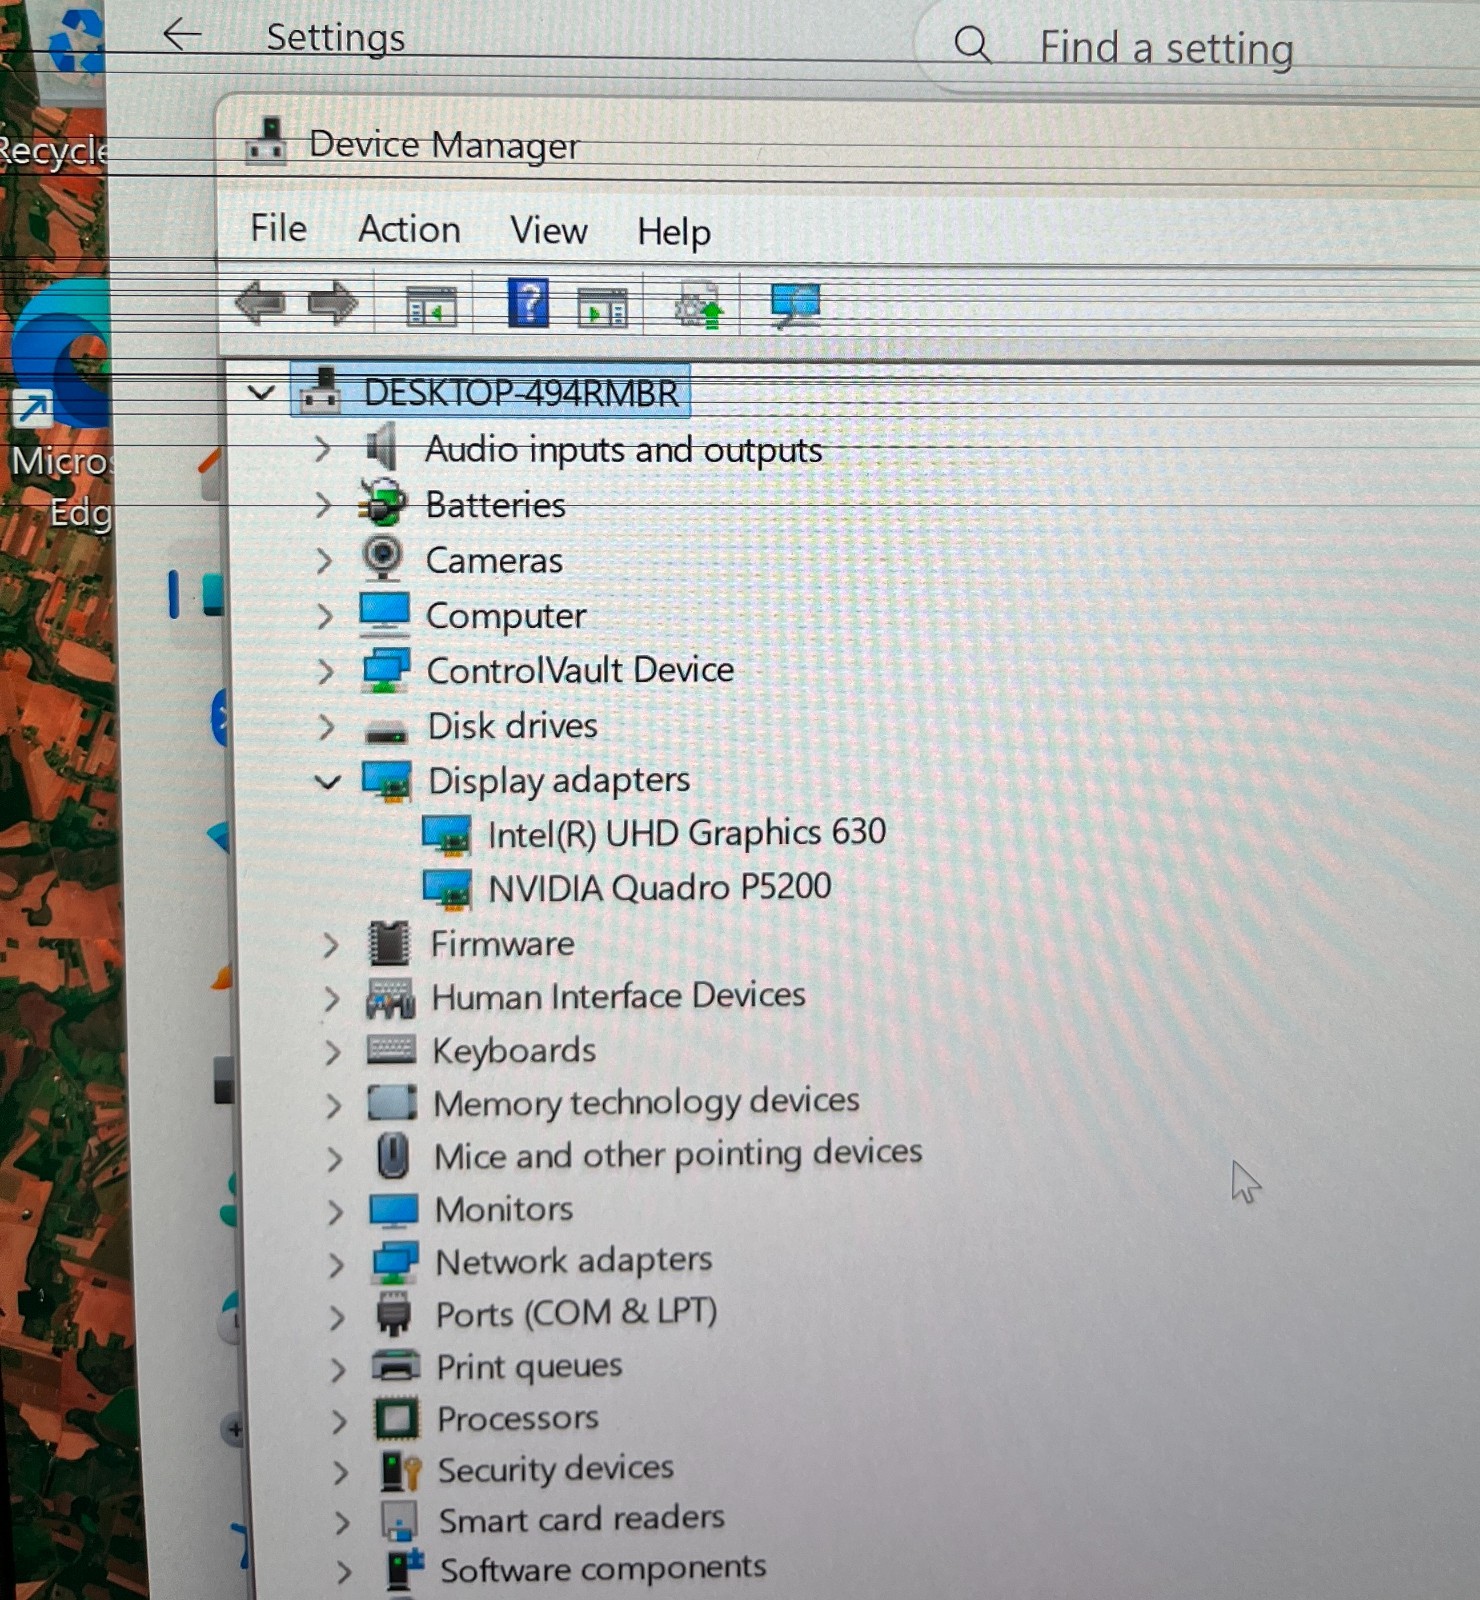Click Show/Hide Console Tree toolbar icon
The image size is (1480, 1600).
coord(431,306)
